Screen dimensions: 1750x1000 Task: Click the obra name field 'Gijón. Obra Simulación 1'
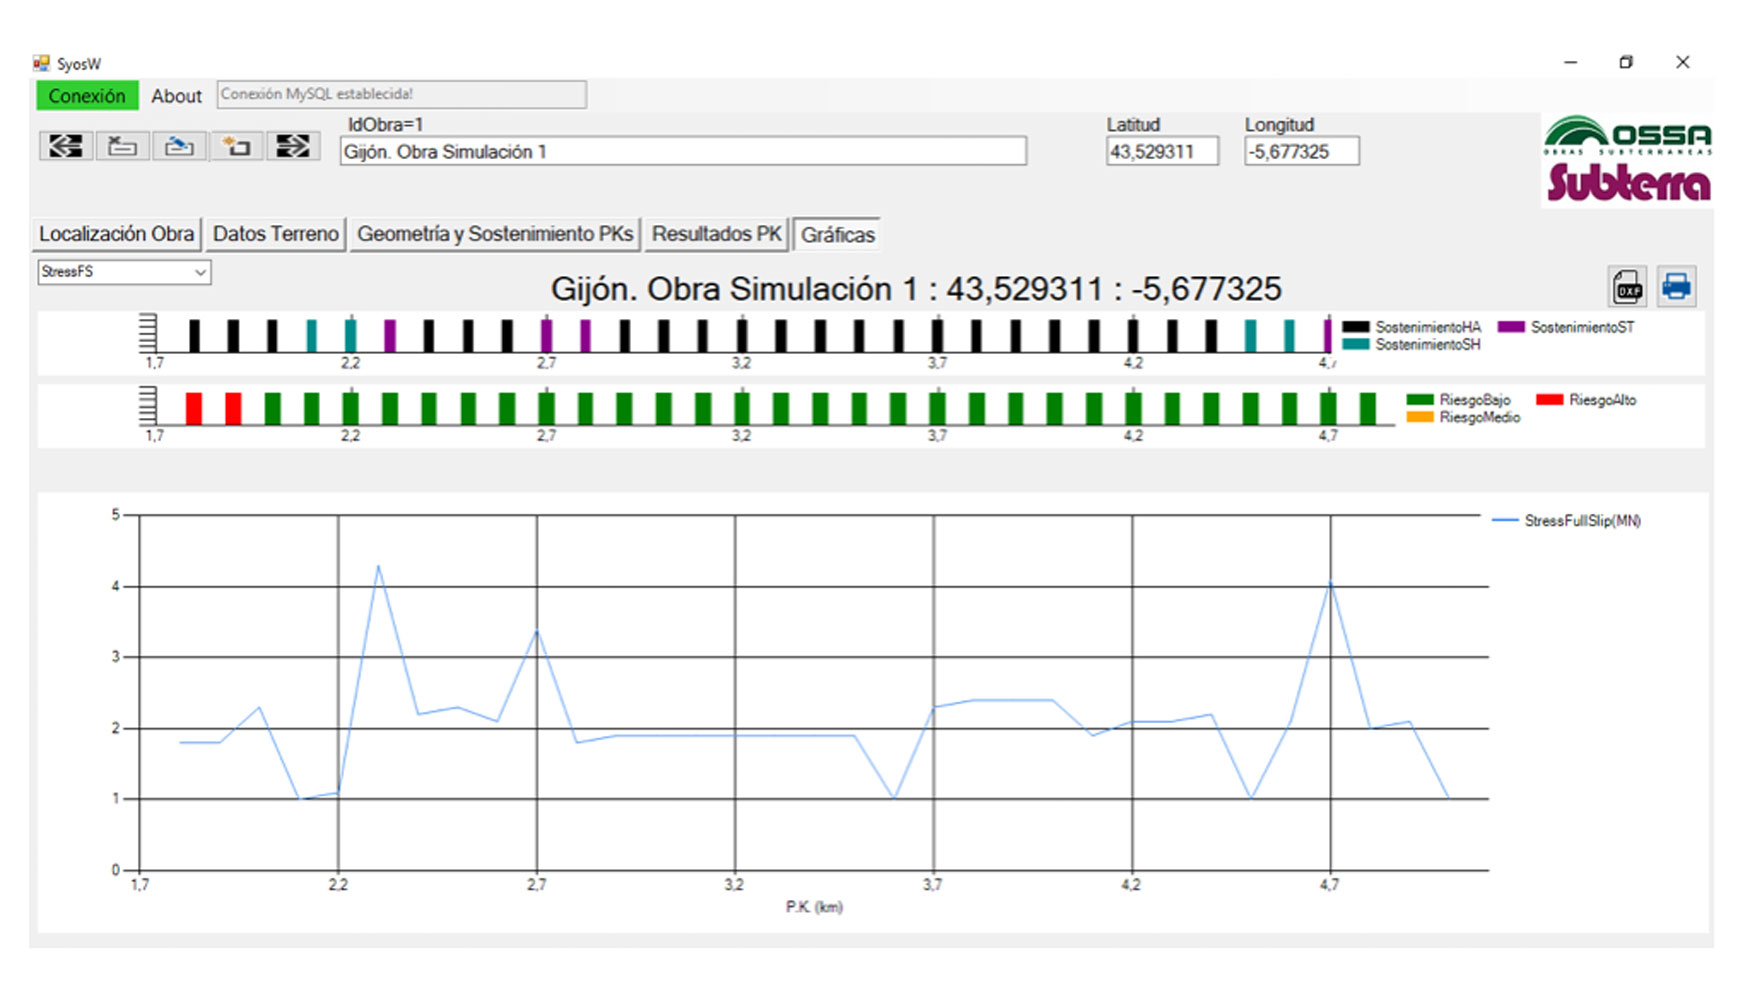click(683, 152)
